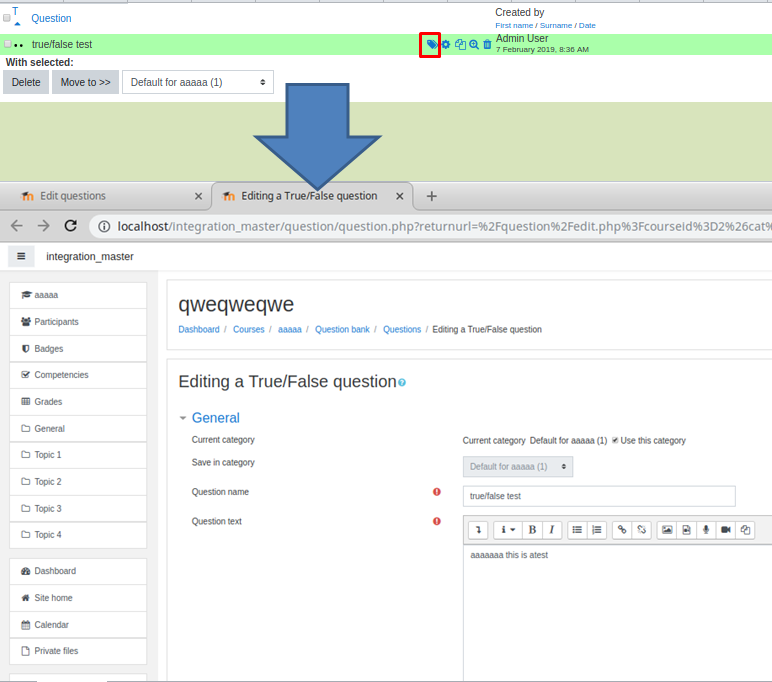The width and height of the screenshot is (772, 682).
Task: Open the Save in category dropdown
Action: [x=518, y=466]
